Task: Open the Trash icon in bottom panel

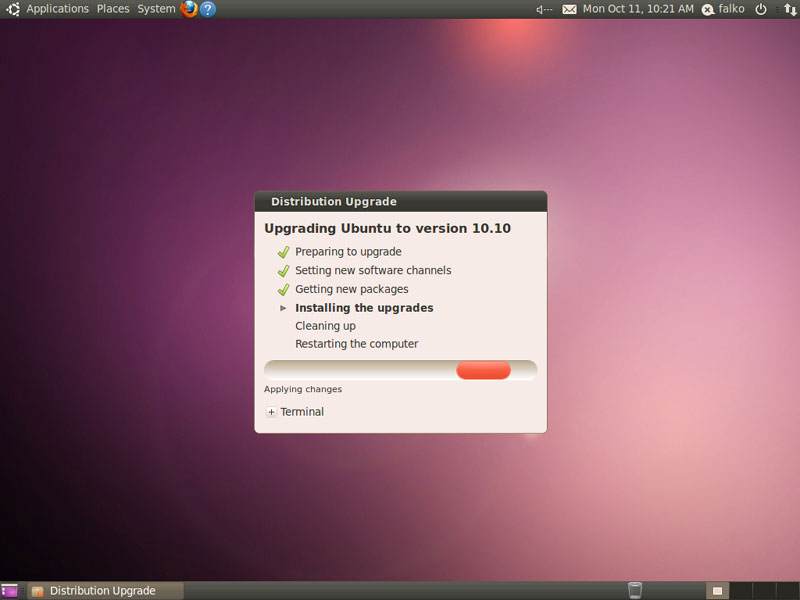Action: (x=635, y=590)
